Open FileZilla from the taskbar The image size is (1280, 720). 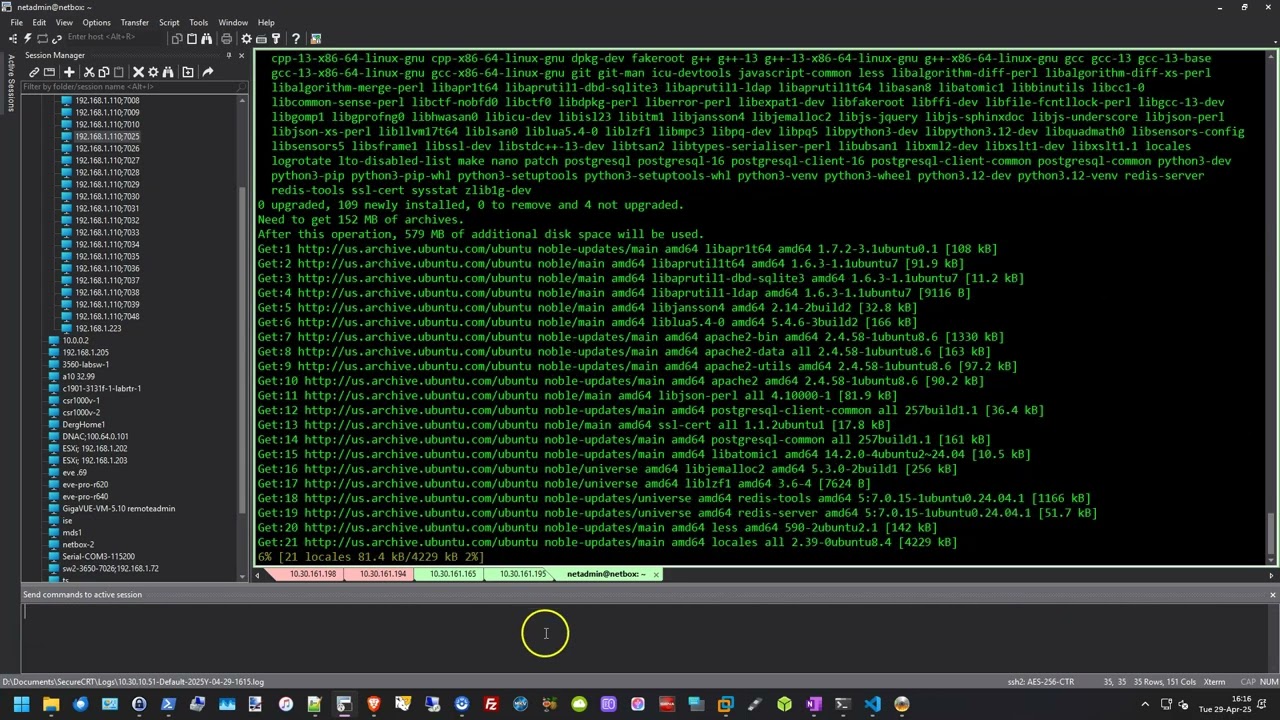coord(491,704)
